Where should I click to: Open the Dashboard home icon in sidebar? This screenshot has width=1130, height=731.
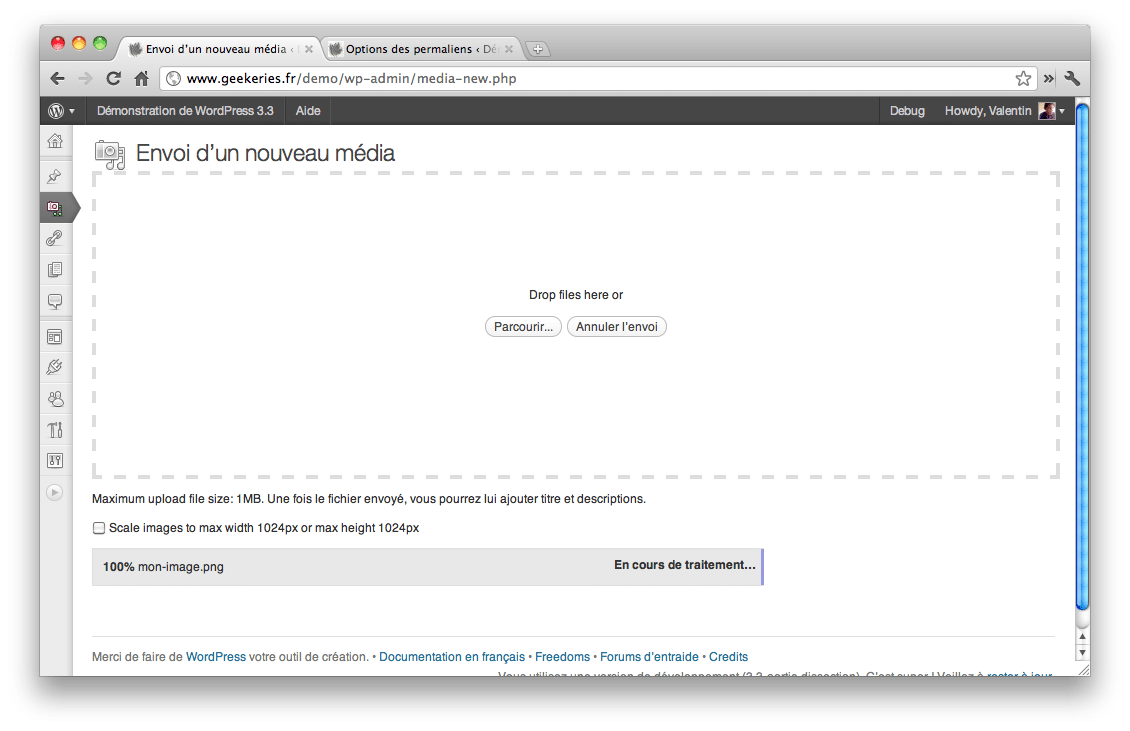[x=55, y=141]
